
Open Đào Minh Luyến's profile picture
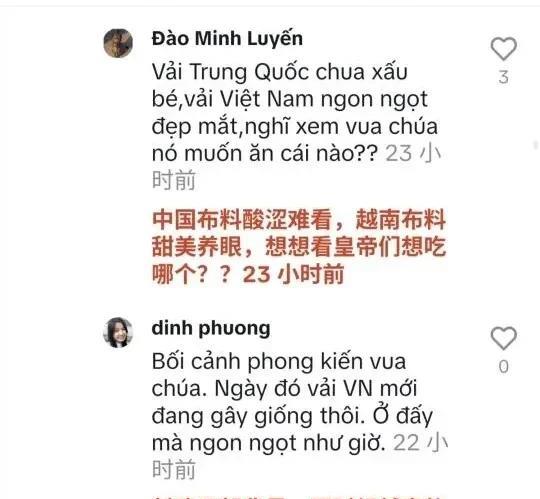(x=118, y=43)
